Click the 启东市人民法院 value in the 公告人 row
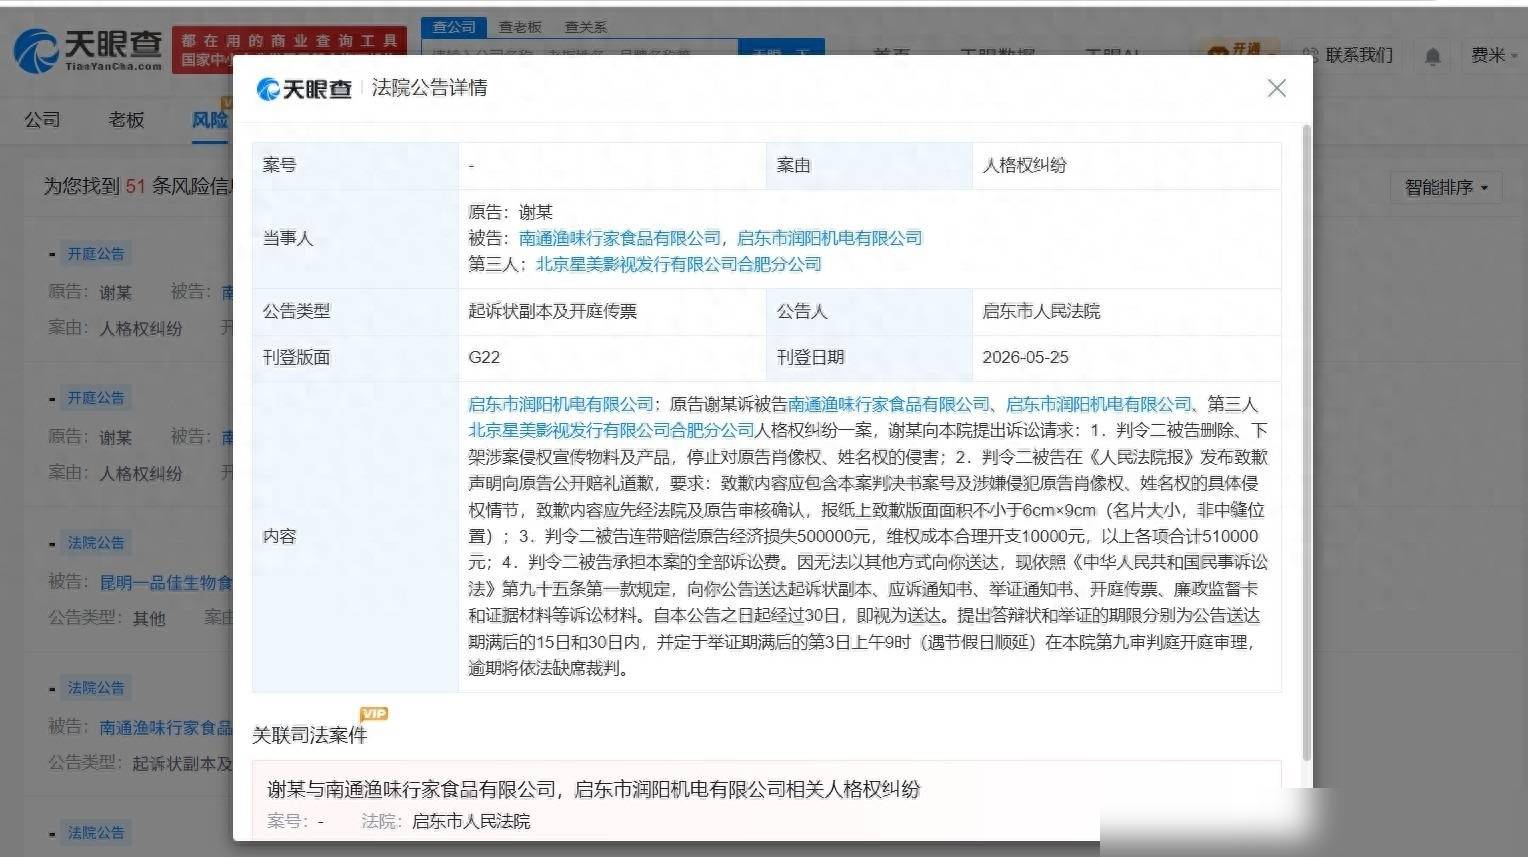The image size is (1528, 857). click(1041, 311)
